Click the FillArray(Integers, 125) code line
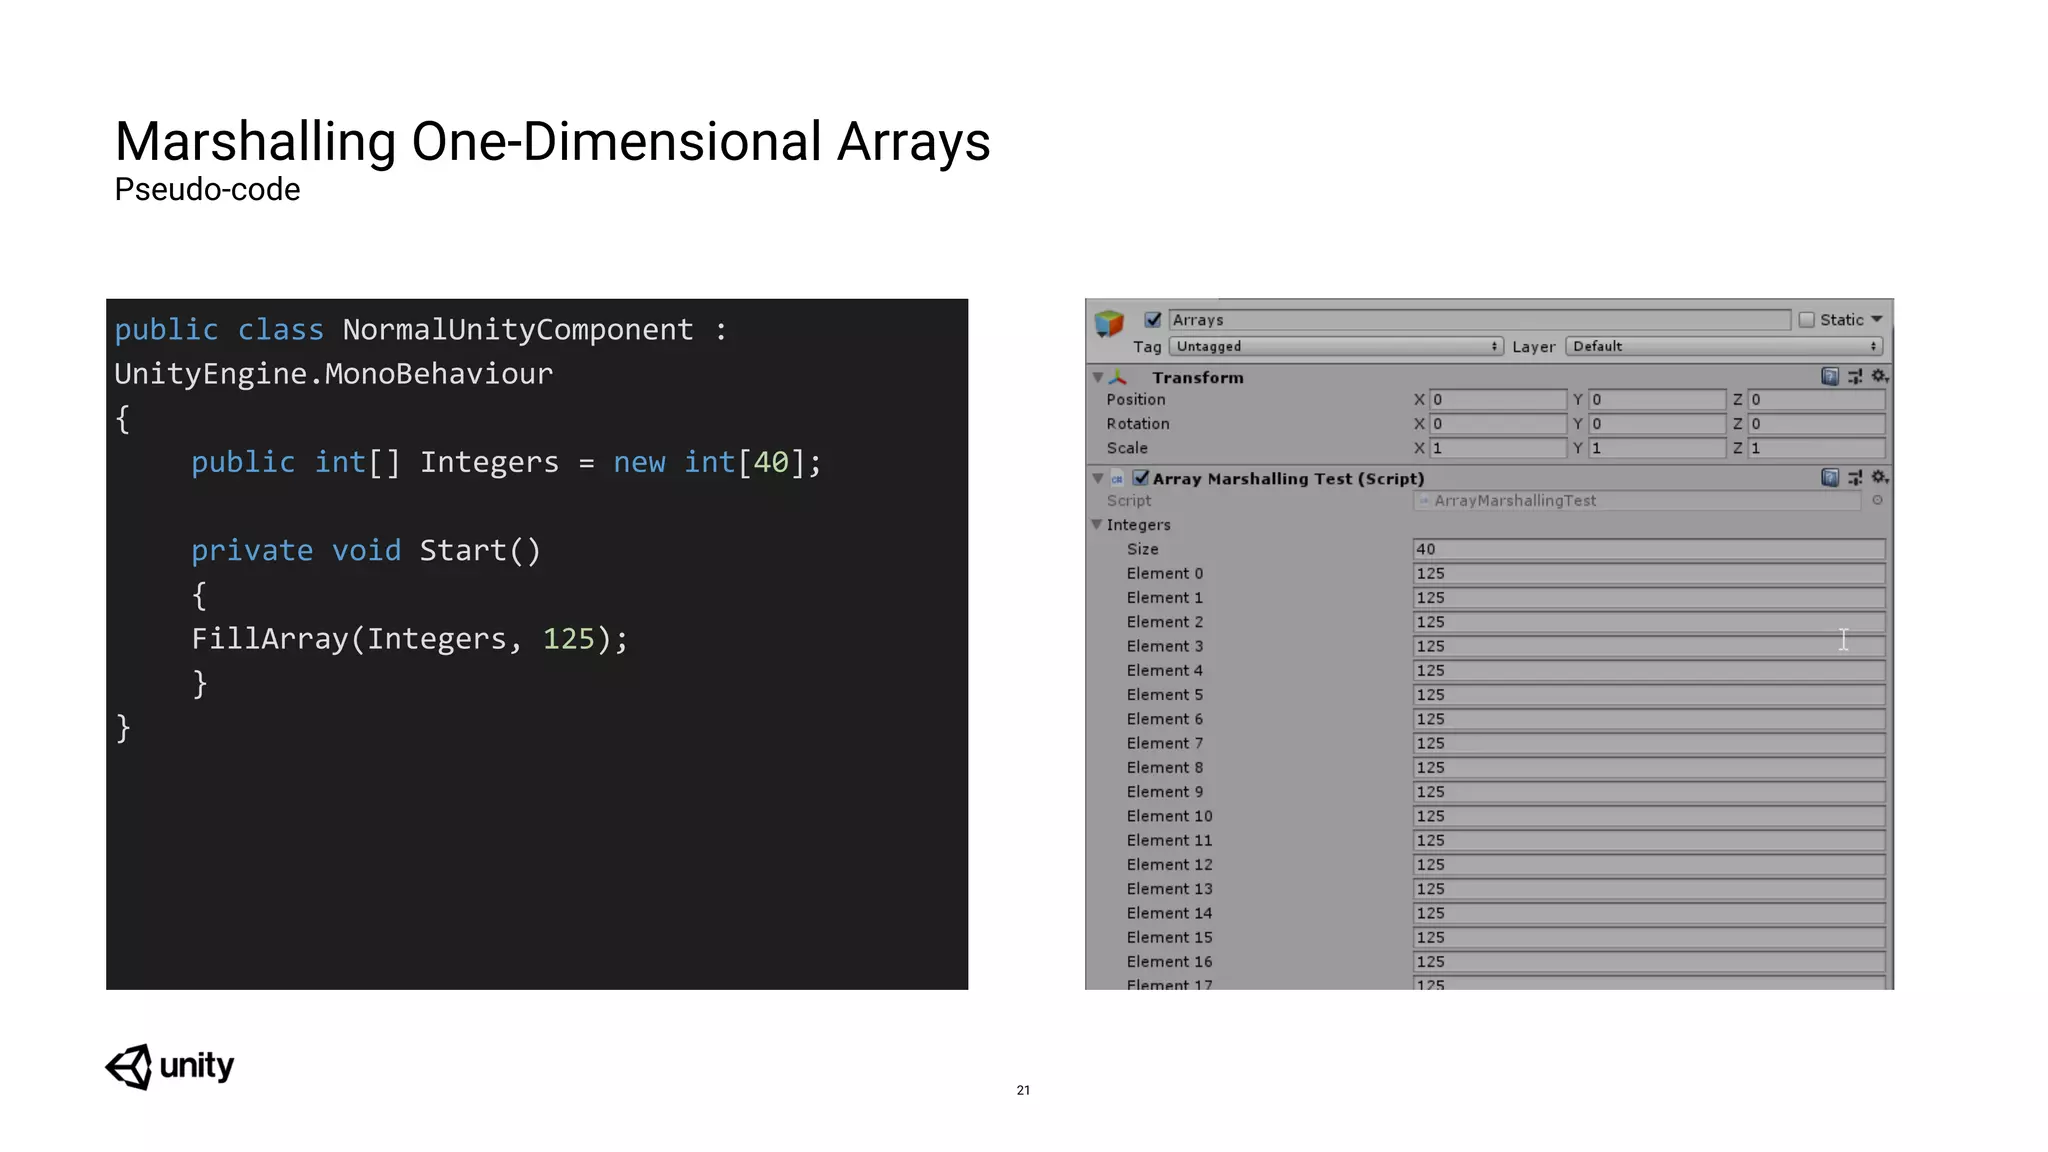2048x1152 pixels. [x=410, y=639]
